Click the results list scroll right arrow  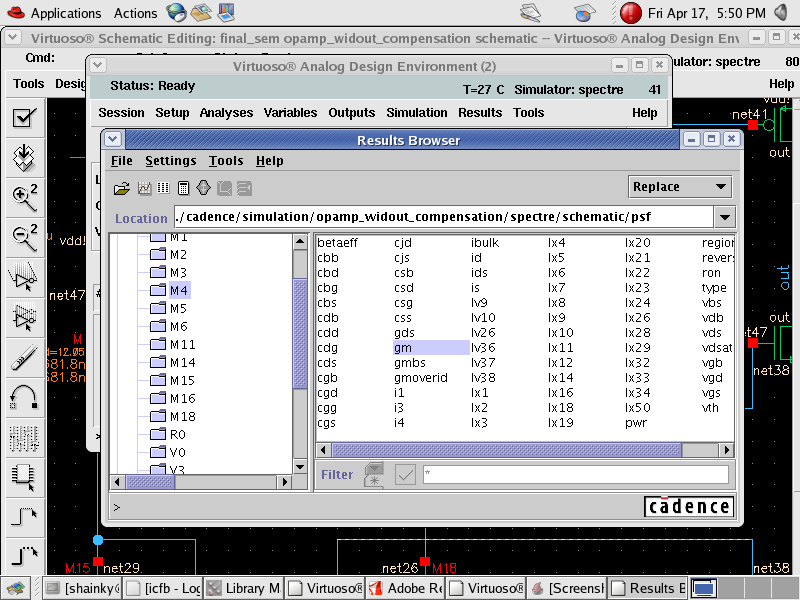(x=727, y=450)
